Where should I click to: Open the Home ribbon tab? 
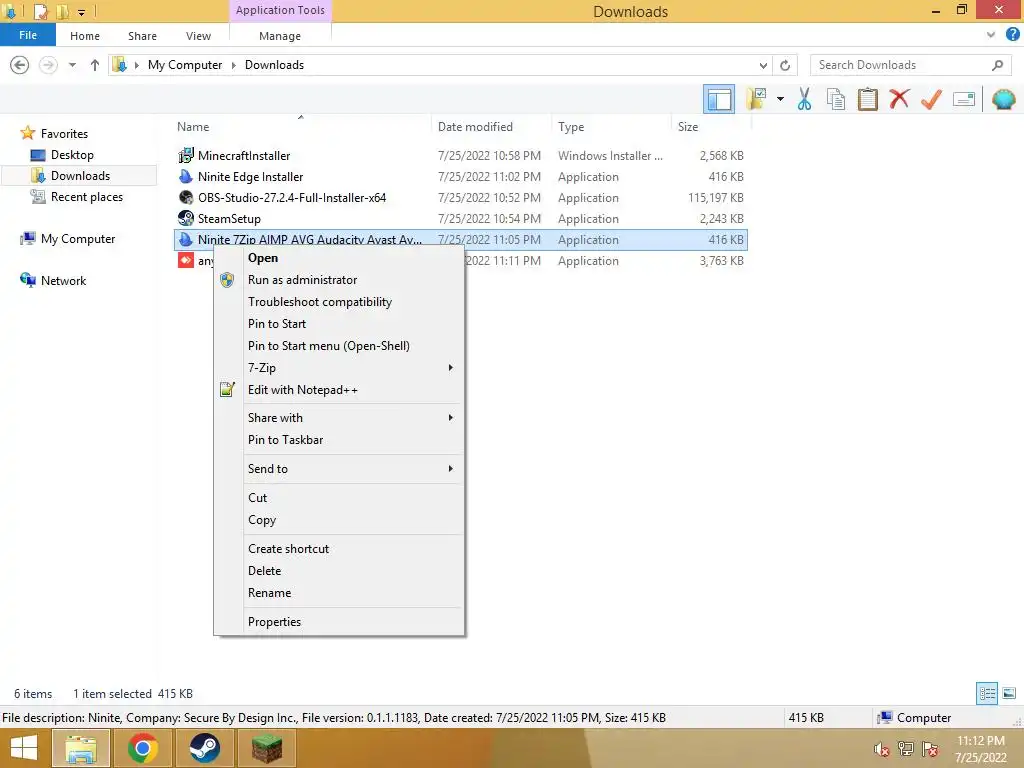pos(85,36)
